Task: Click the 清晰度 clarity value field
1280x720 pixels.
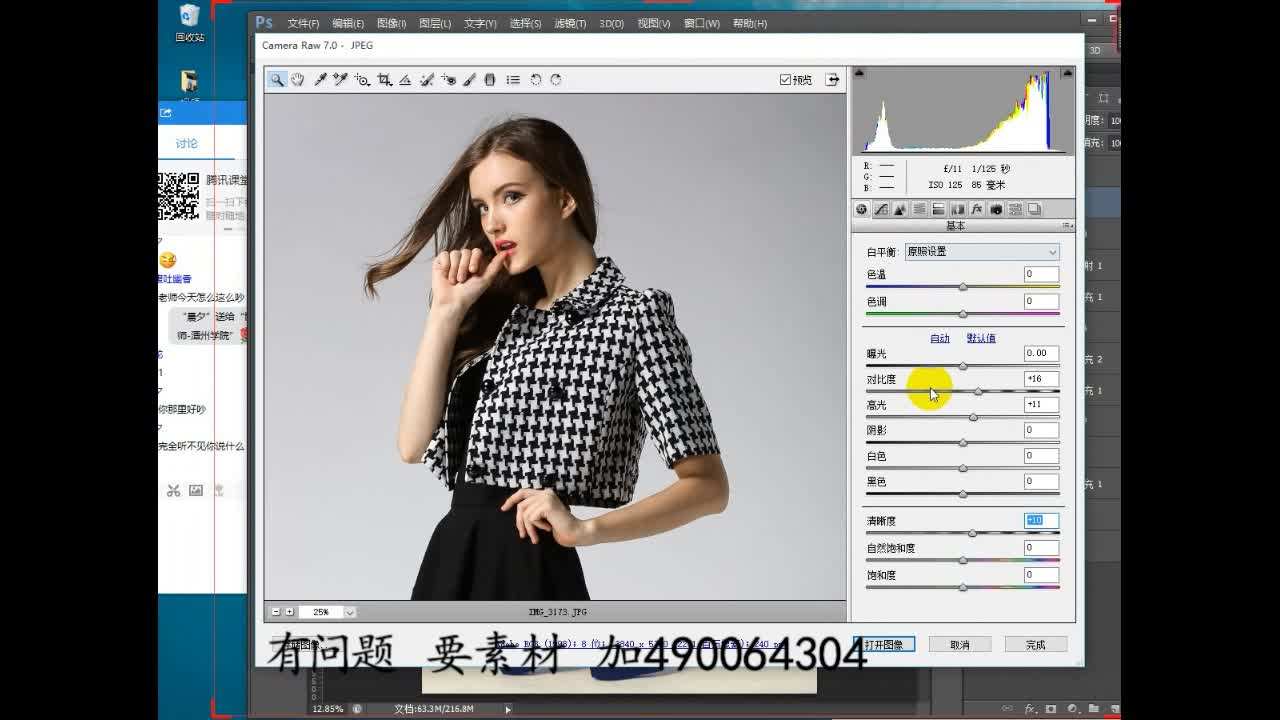Action: point(1041,521)
